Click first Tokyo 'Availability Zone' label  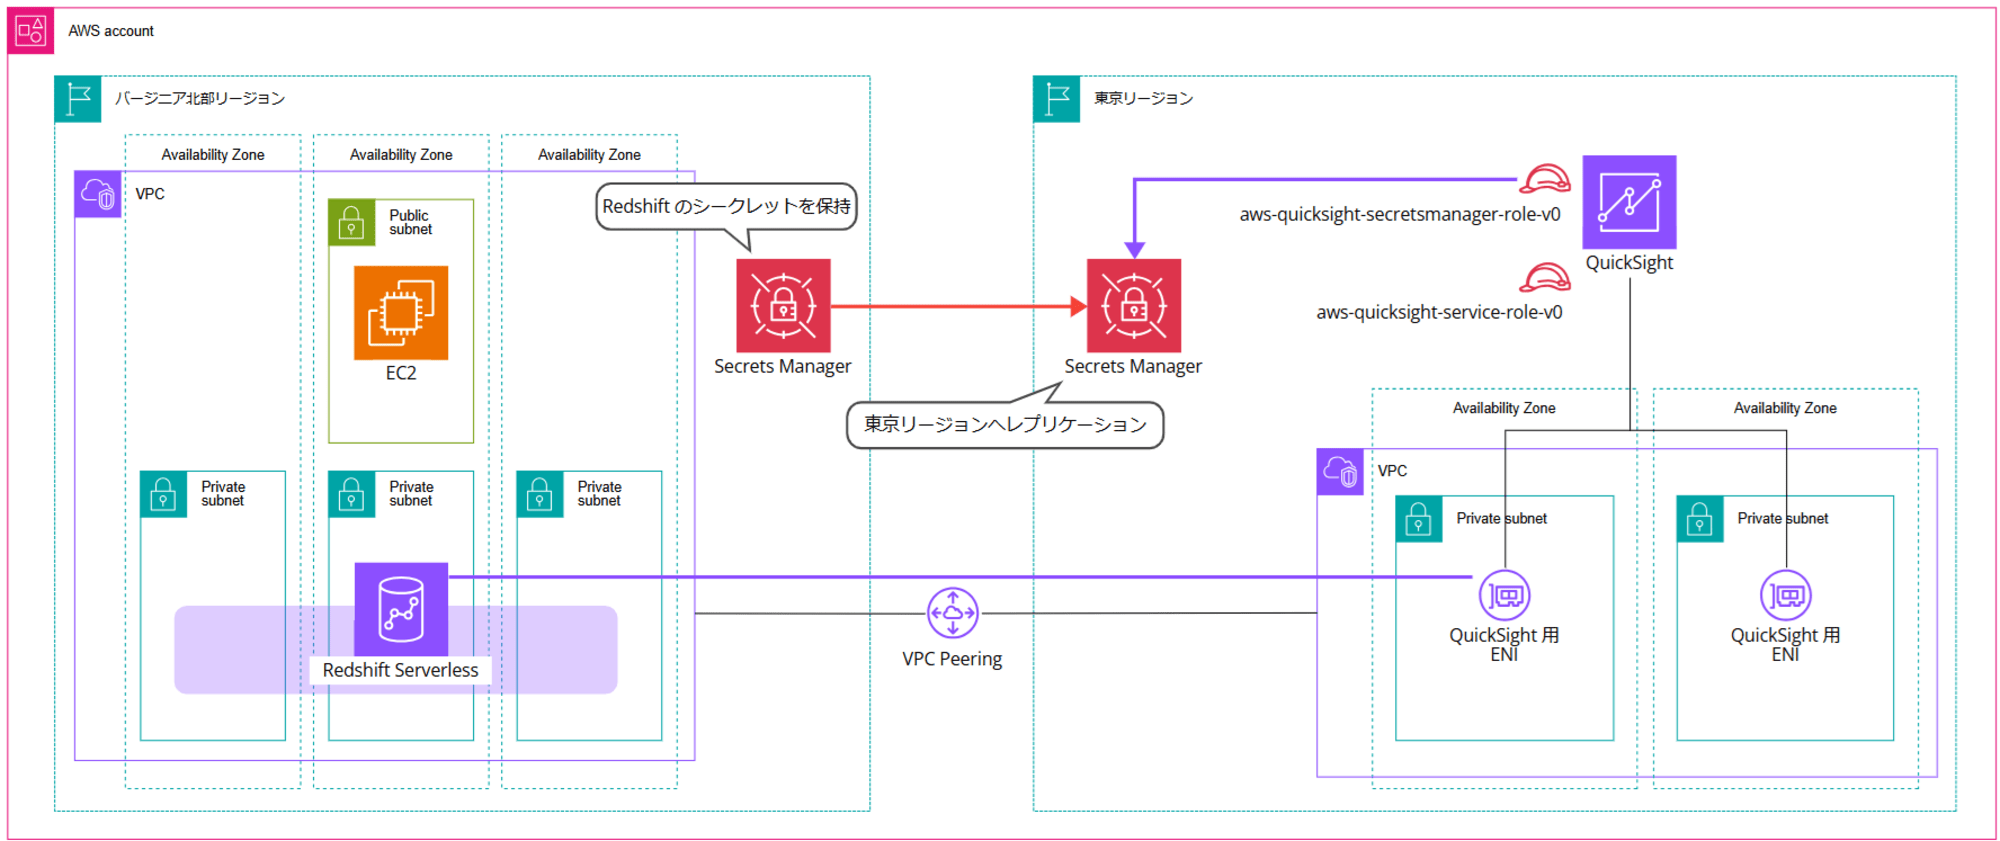1504,408
